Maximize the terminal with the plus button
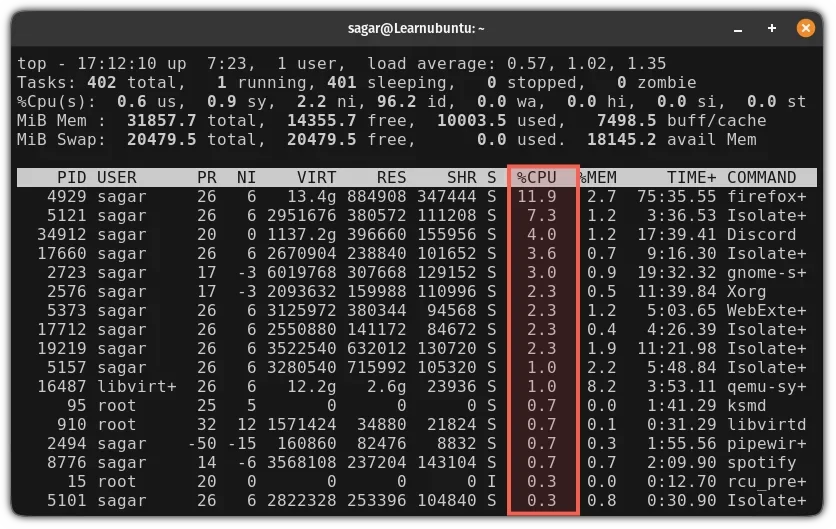The height and width of the screenshot is (529, 836). pyautogui.click(x=771, y=28)
